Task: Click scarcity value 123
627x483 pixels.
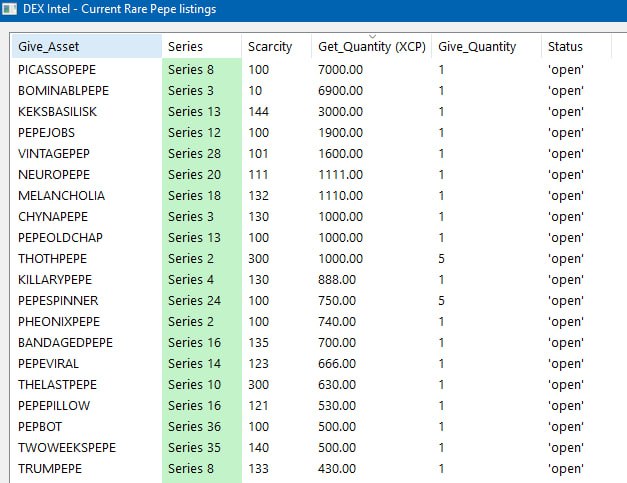Action: (258, 363)
